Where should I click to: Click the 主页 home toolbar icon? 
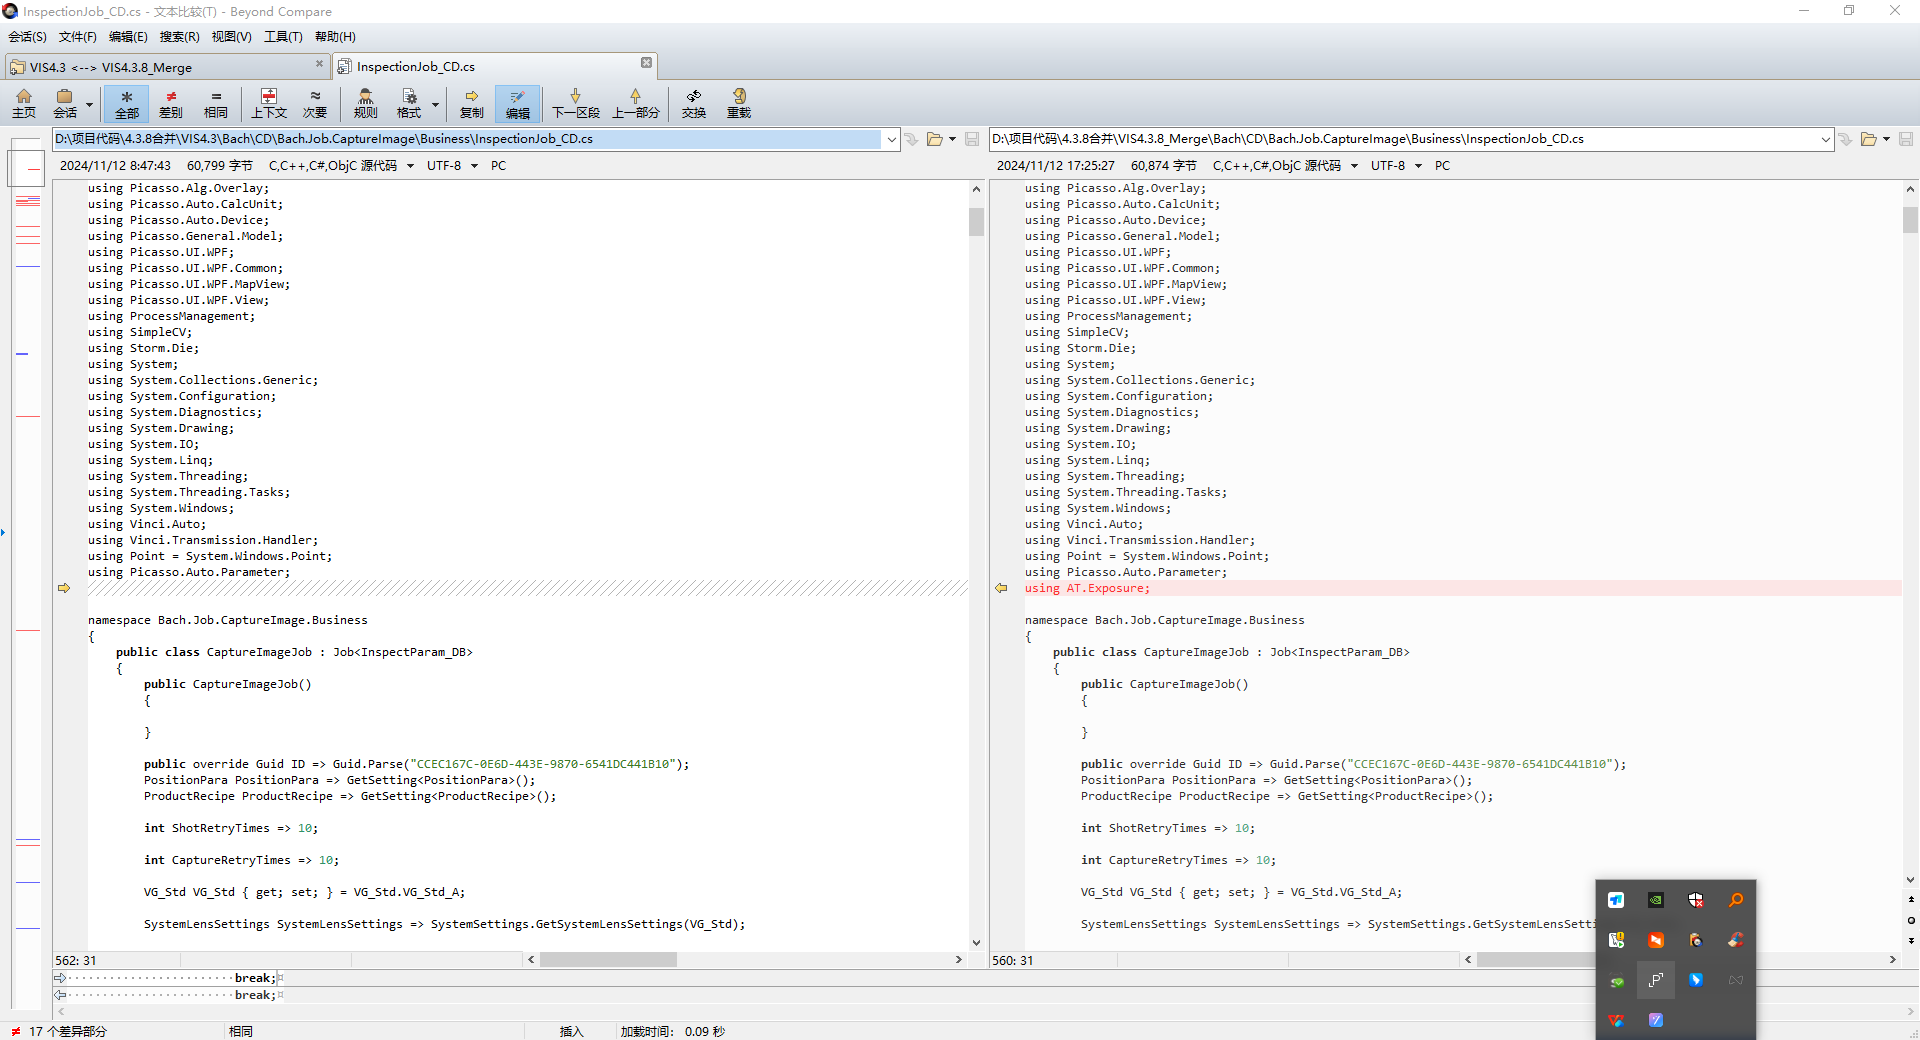24,103
